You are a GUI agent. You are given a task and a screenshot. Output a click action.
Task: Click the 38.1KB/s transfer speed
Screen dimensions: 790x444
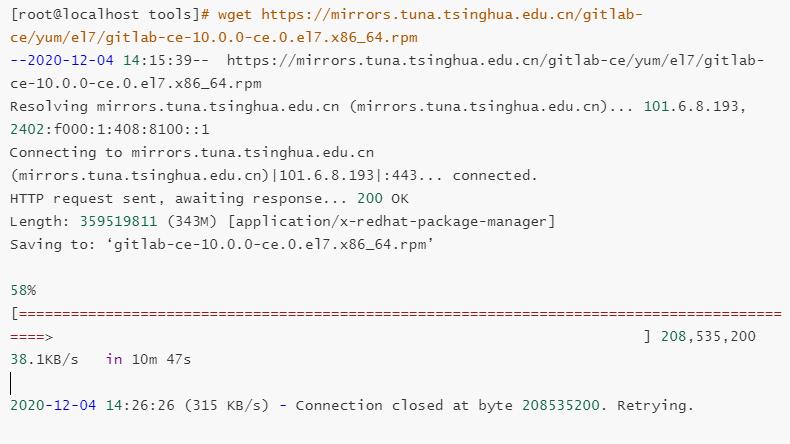coord(46,359)
